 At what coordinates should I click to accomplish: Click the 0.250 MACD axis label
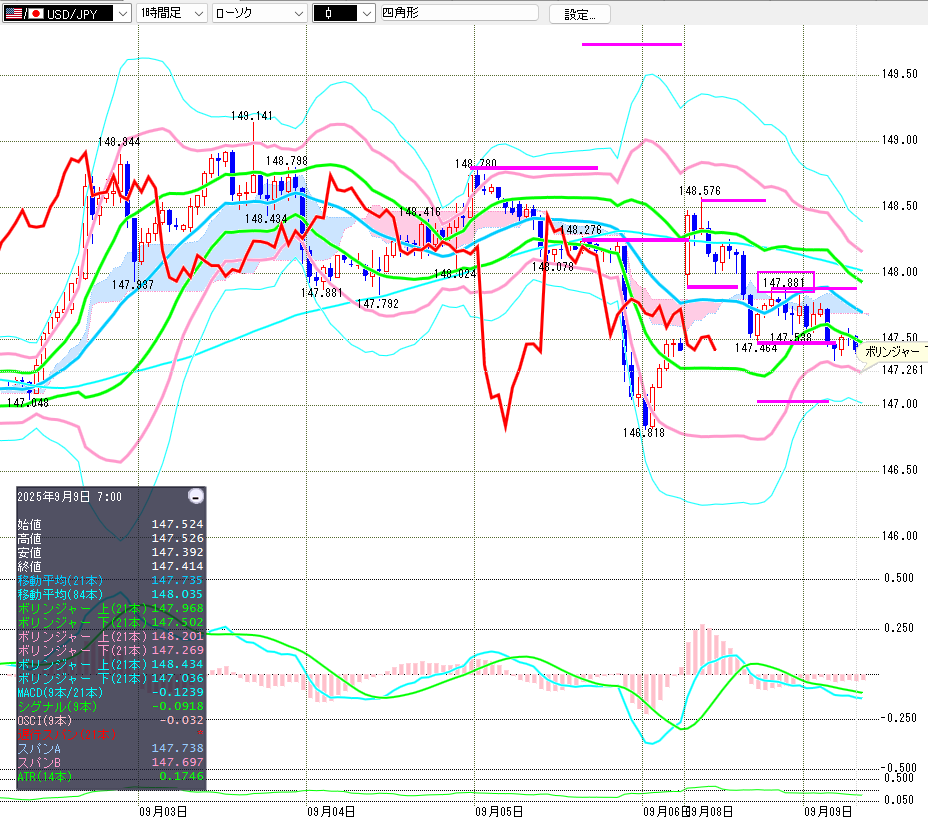[x=899, y=628]
